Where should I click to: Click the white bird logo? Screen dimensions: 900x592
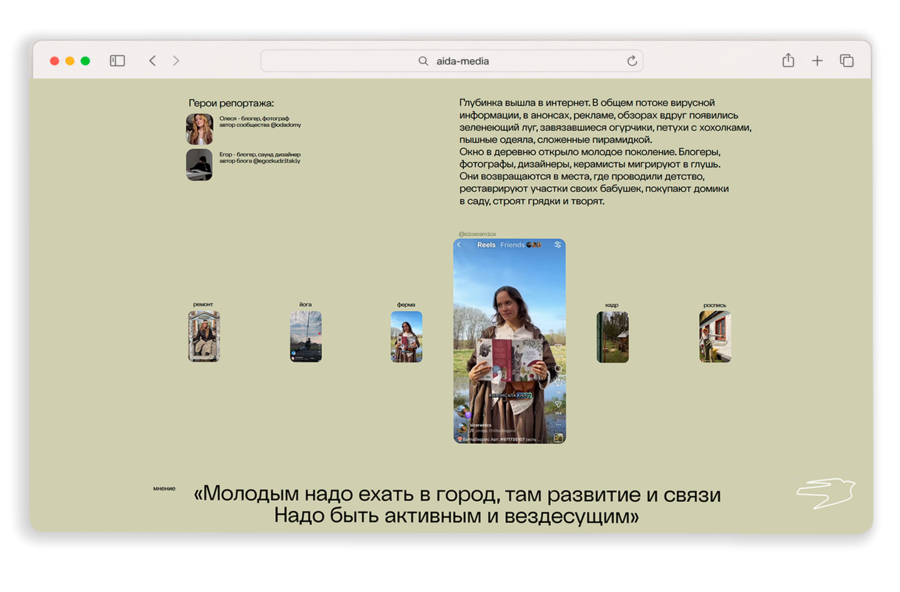point(826,493)
